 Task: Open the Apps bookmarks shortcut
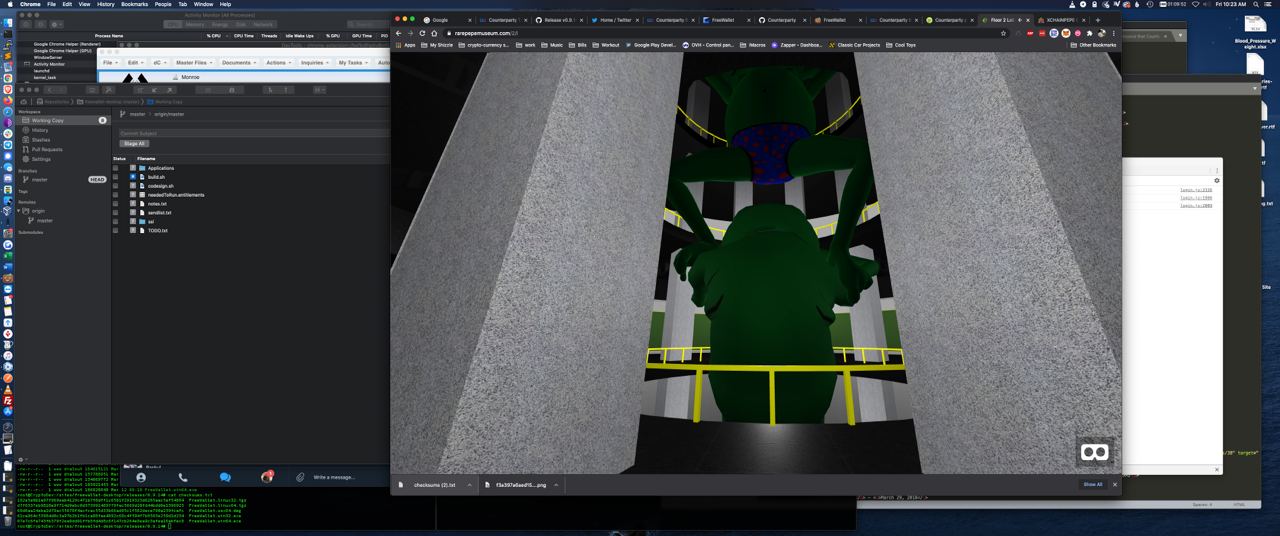(405, 45)
